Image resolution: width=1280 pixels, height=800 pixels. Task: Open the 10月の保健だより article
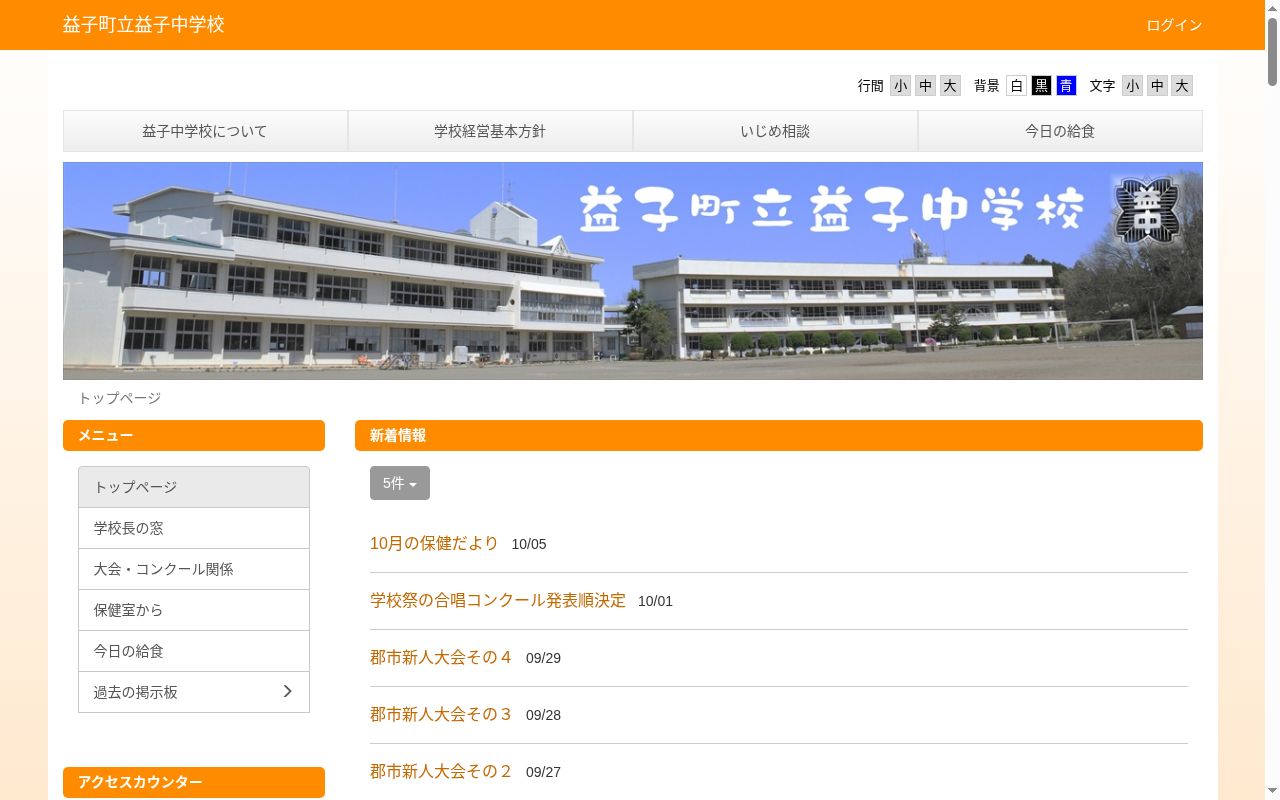pos(434,543)
